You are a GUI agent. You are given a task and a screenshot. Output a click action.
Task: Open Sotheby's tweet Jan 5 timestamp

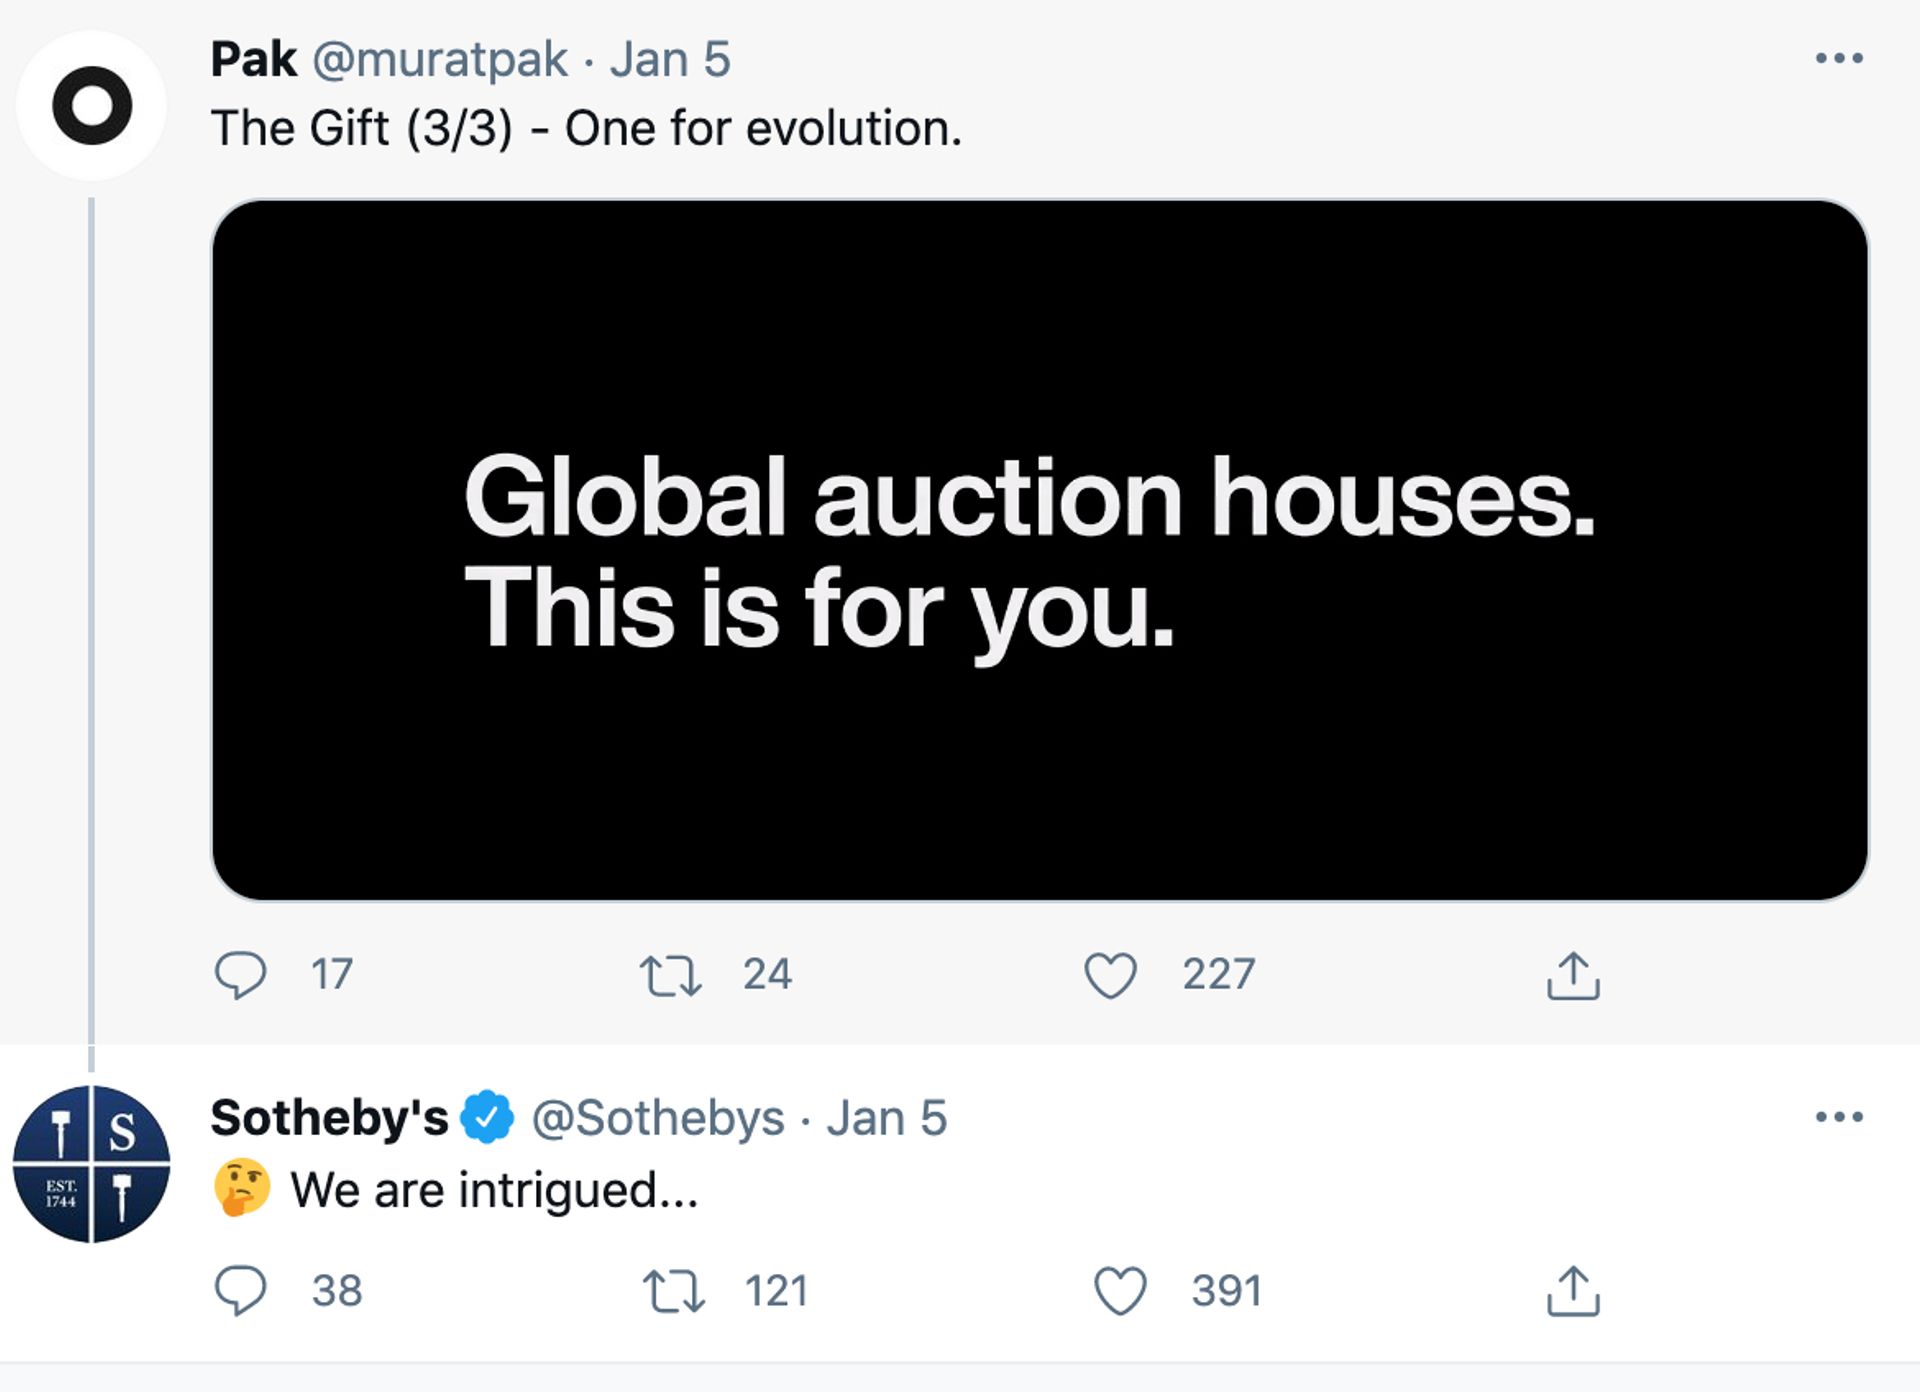pos(886,1118)
